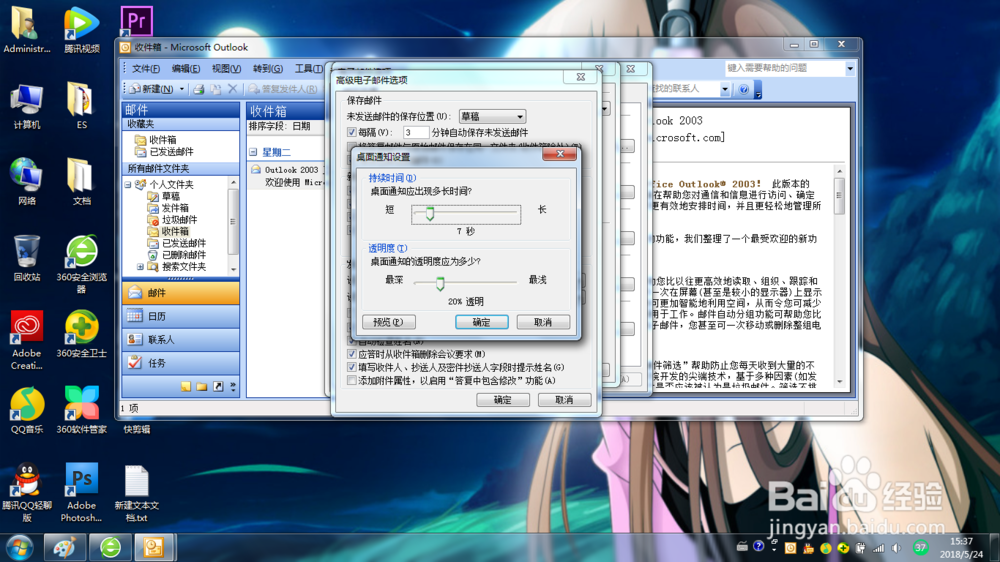
Task: Open the contact search dropdown arrow
Action: (x=724, y=89)
